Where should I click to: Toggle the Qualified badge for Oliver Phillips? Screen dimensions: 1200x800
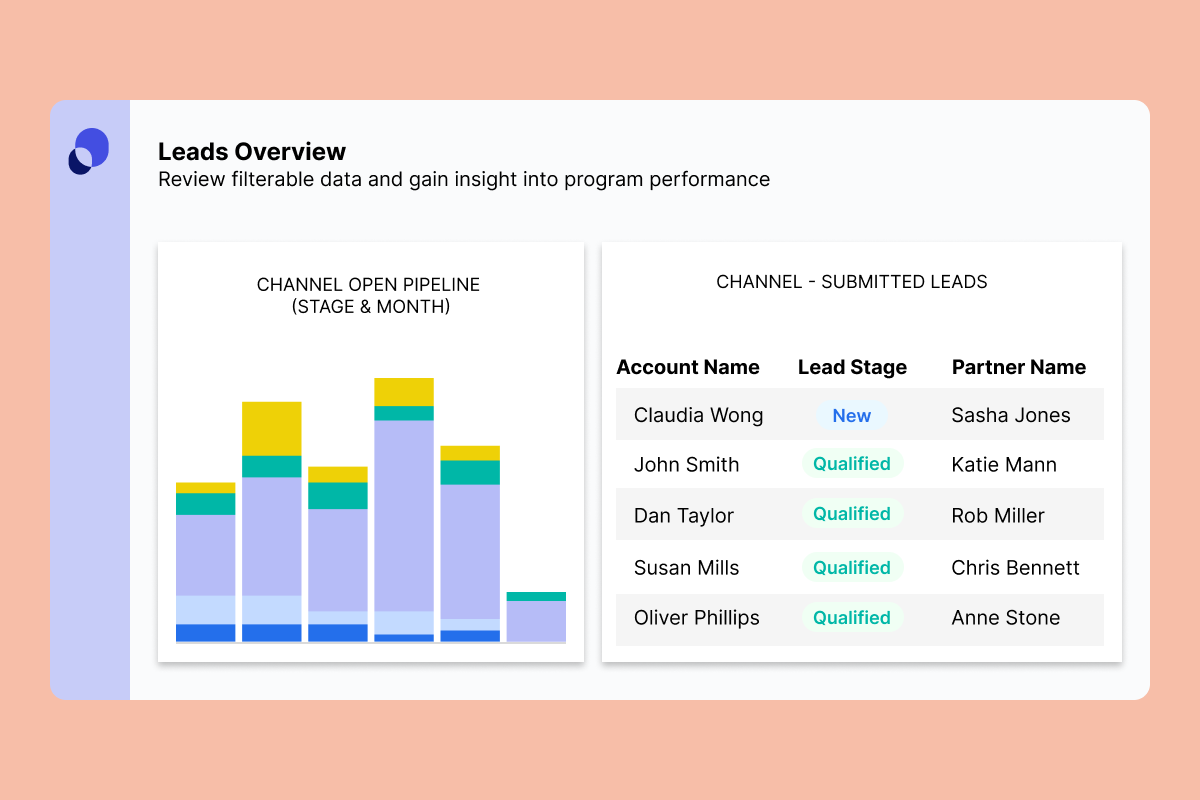coord(851,618)
